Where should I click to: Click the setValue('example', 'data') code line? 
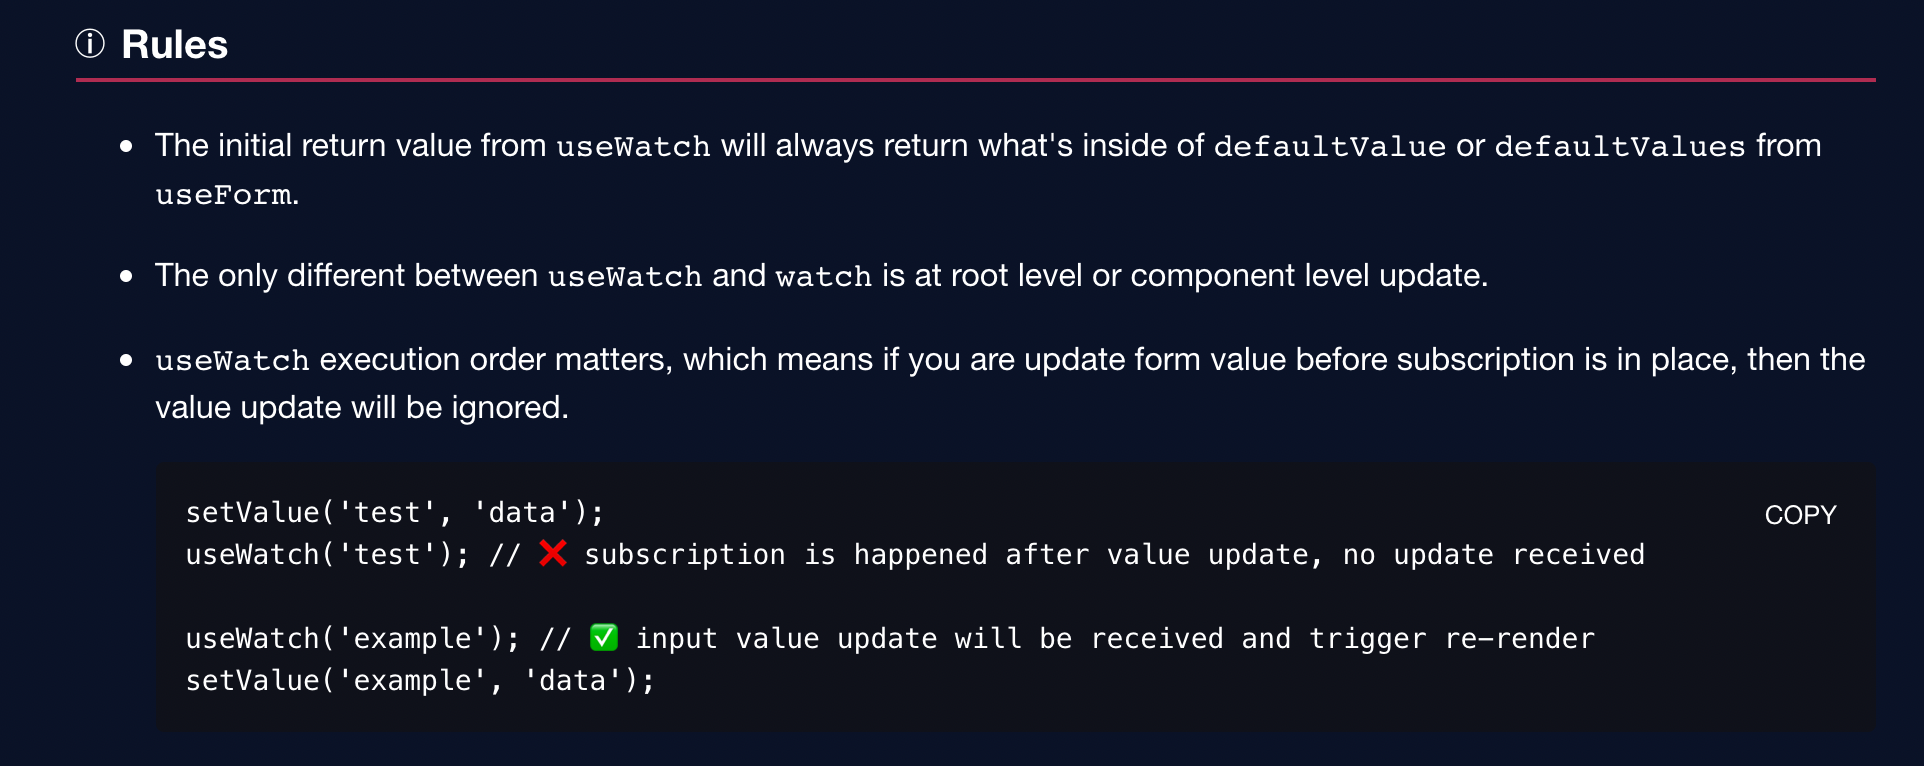click(420, 680)
